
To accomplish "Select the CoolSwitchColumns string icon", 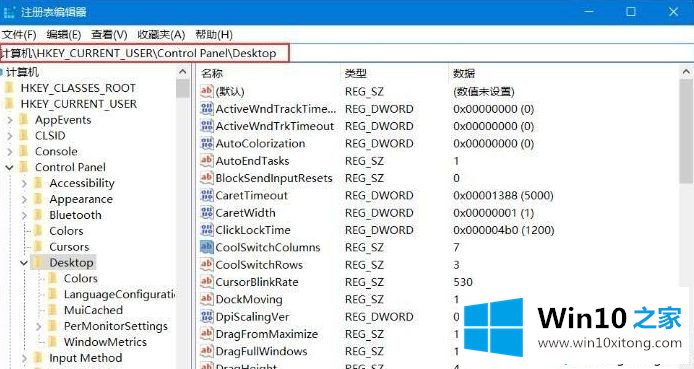I will click(206, 247).
